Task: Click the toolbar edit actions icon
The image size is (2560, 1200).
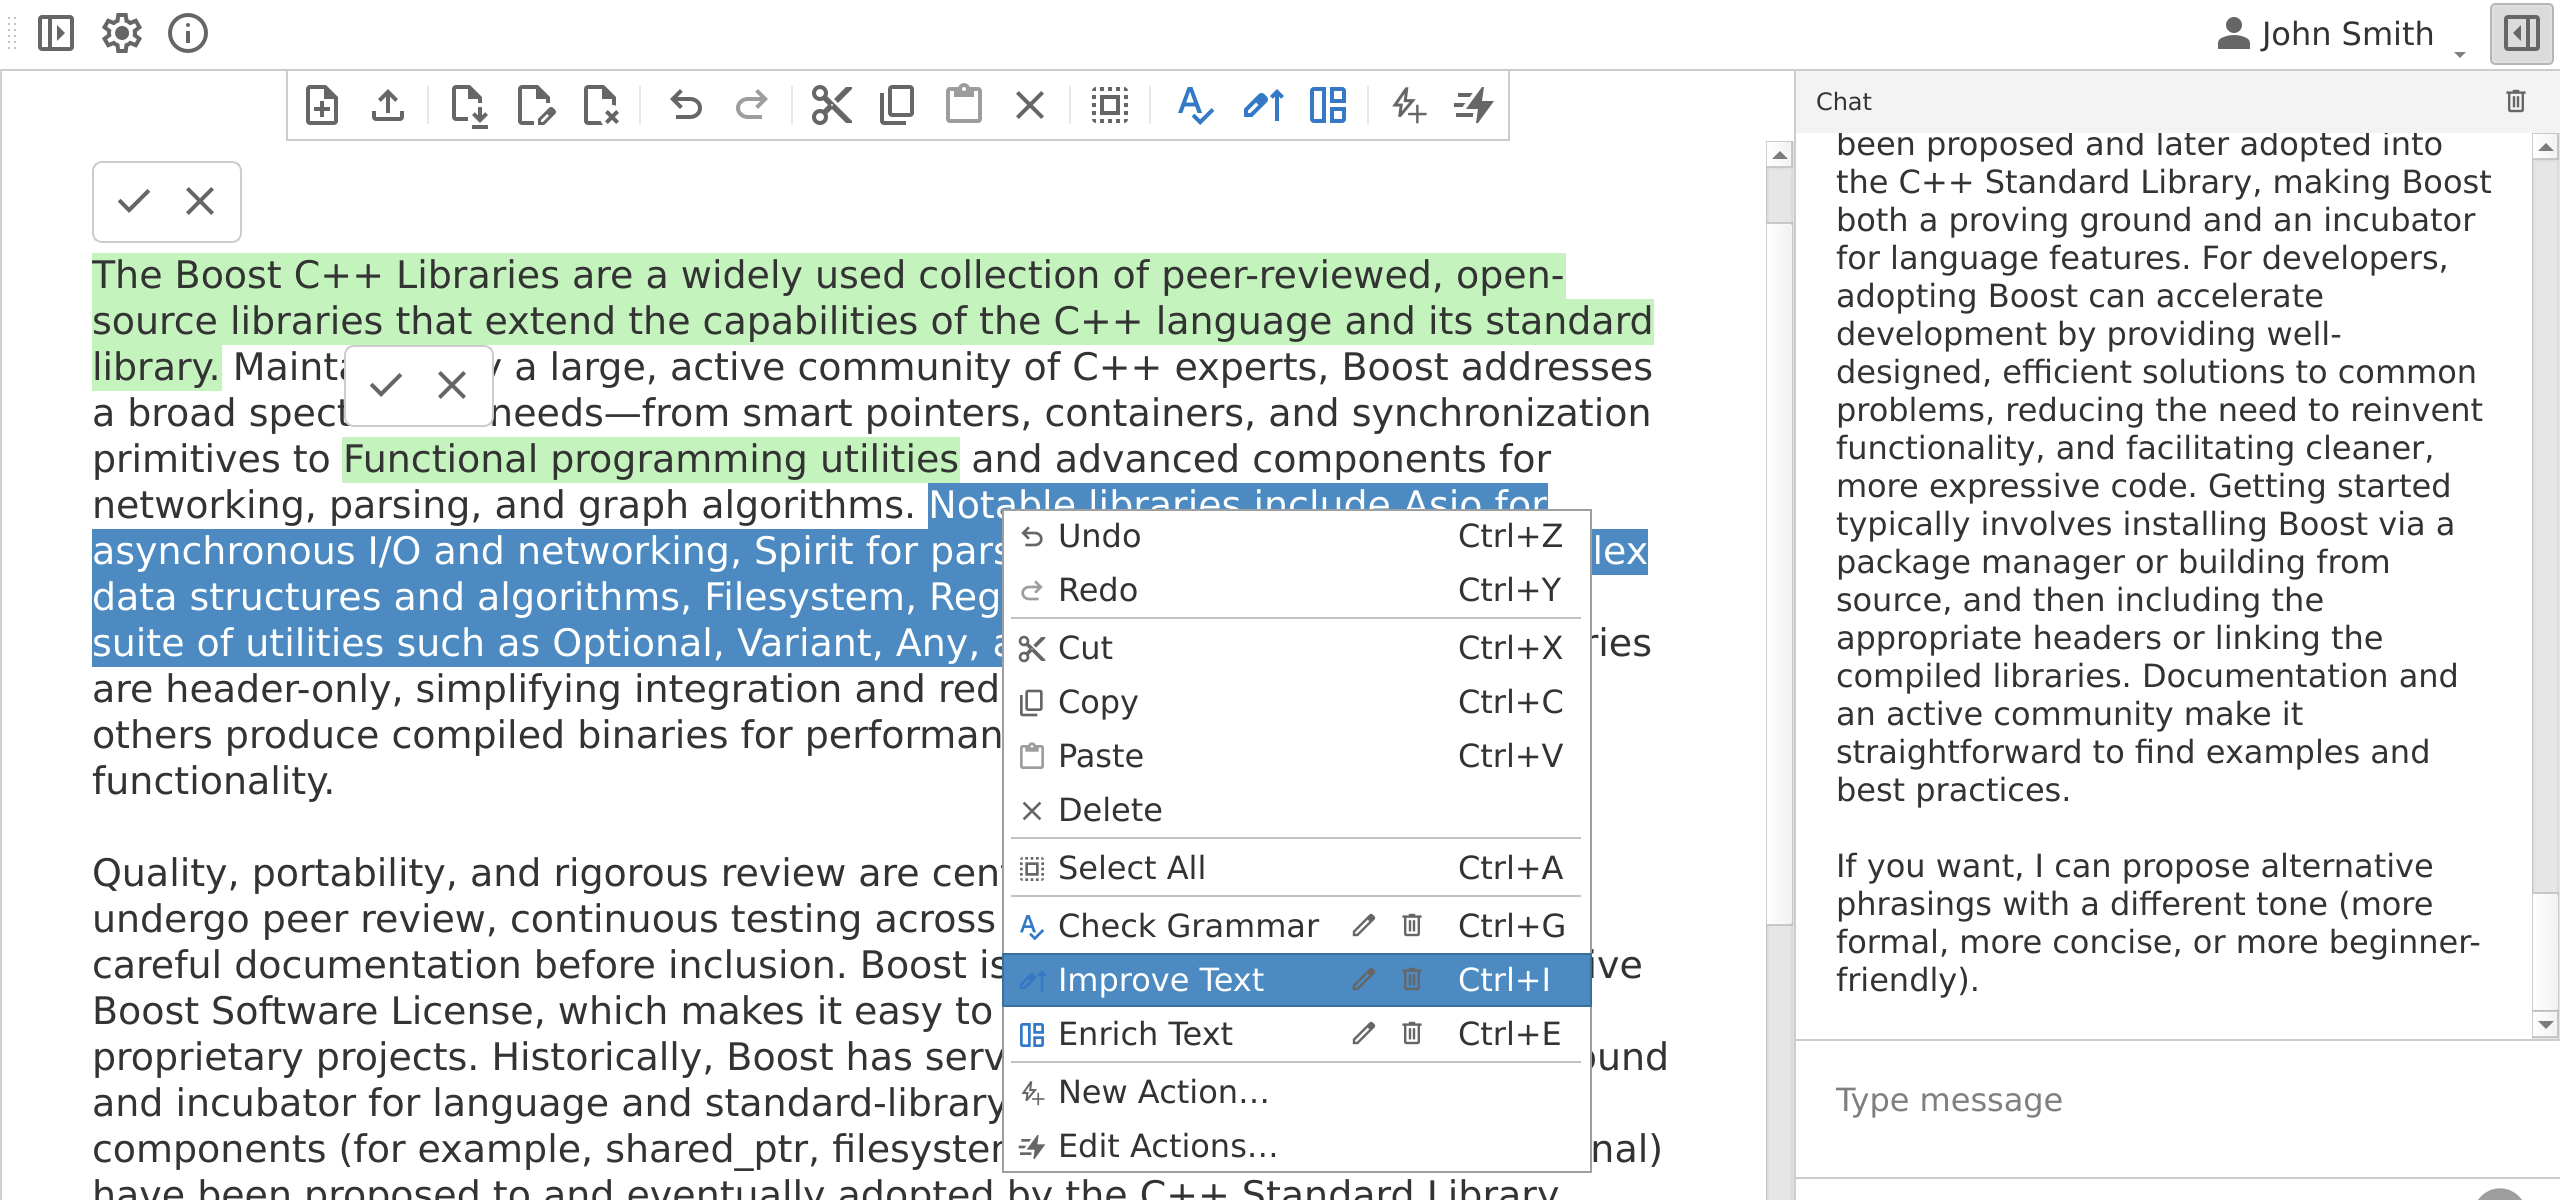Action: point(1473,105)
